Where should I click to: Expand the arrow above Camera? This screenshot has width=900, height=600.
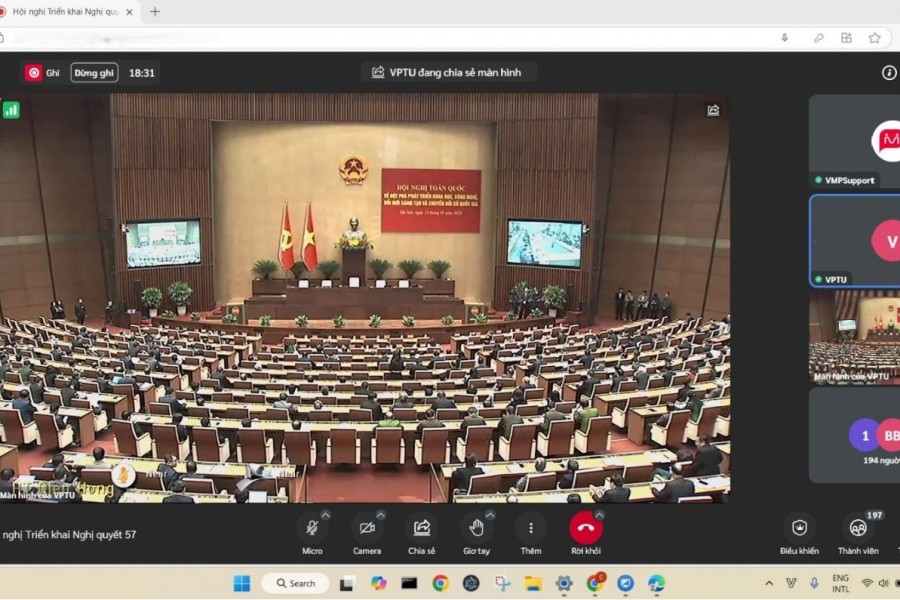pyautogui.click(x=381, y=514)
